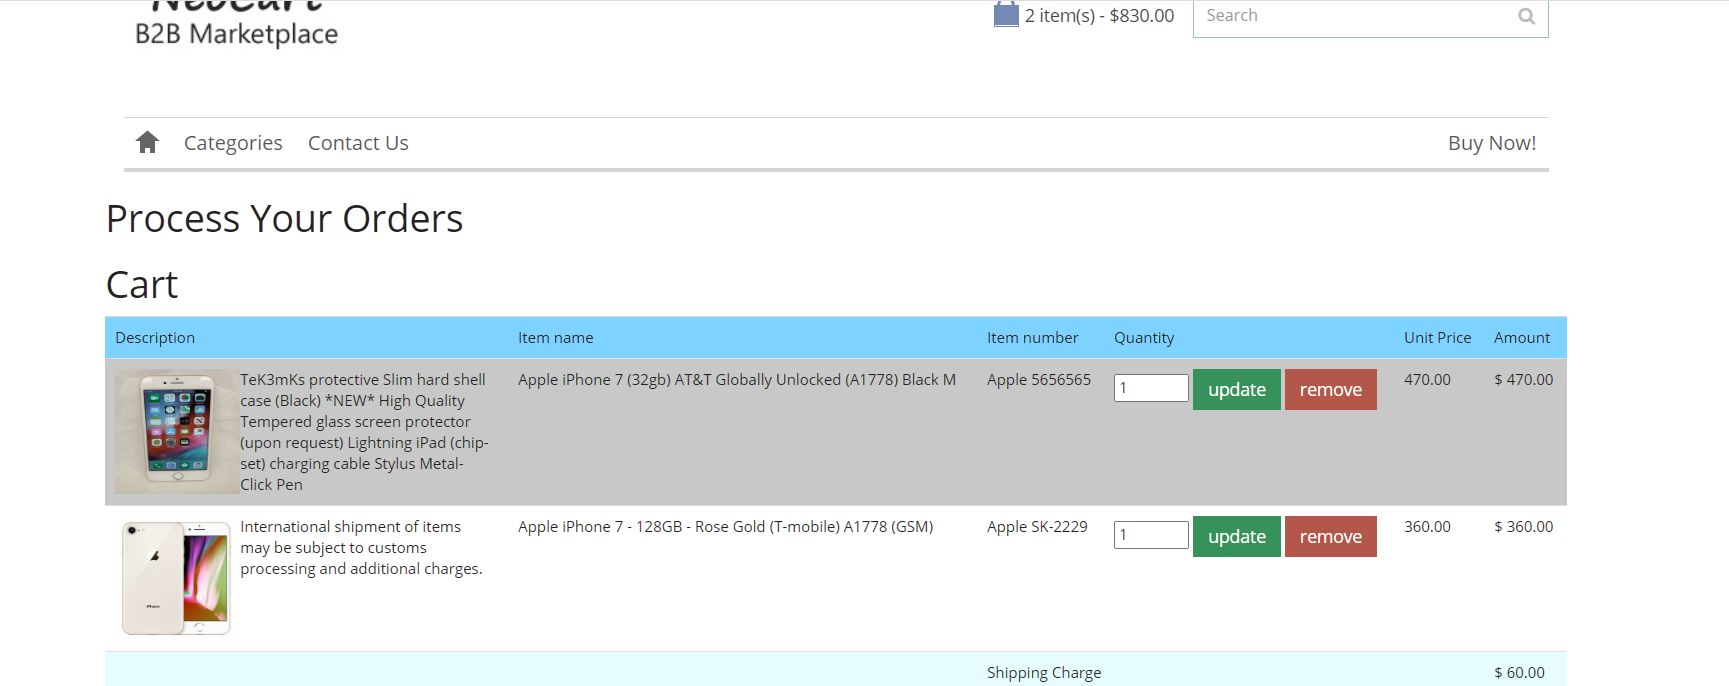Open cart summary 2 item(s) - $830.00

pos(1099,16)
